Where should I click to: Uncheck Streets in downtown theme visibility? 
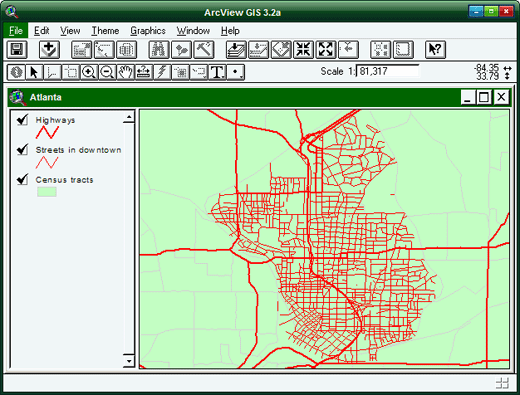pos(22,149)
